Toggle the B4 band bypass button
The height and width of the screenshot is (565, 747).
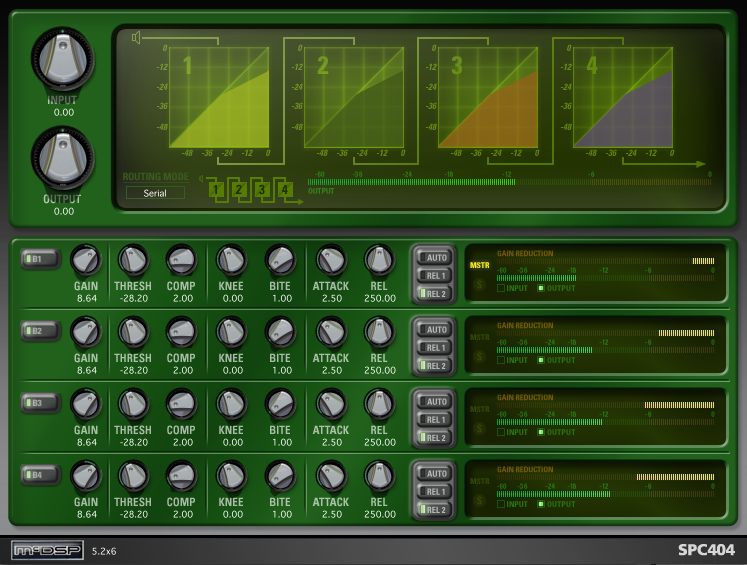pos(40,475)
